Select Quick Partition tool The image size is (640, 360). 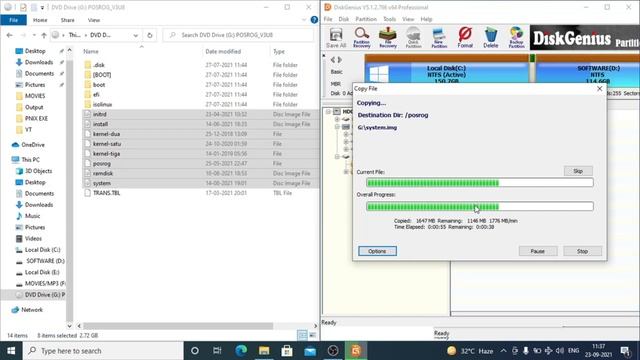(x=413, y=38)
